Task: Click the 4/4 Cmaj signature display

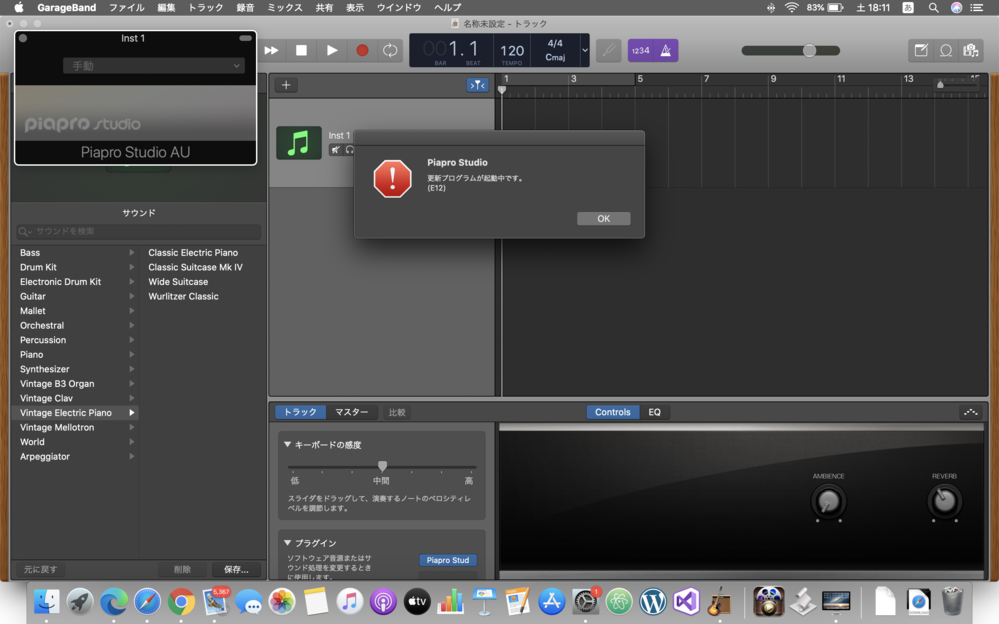Action: (555, 50)
